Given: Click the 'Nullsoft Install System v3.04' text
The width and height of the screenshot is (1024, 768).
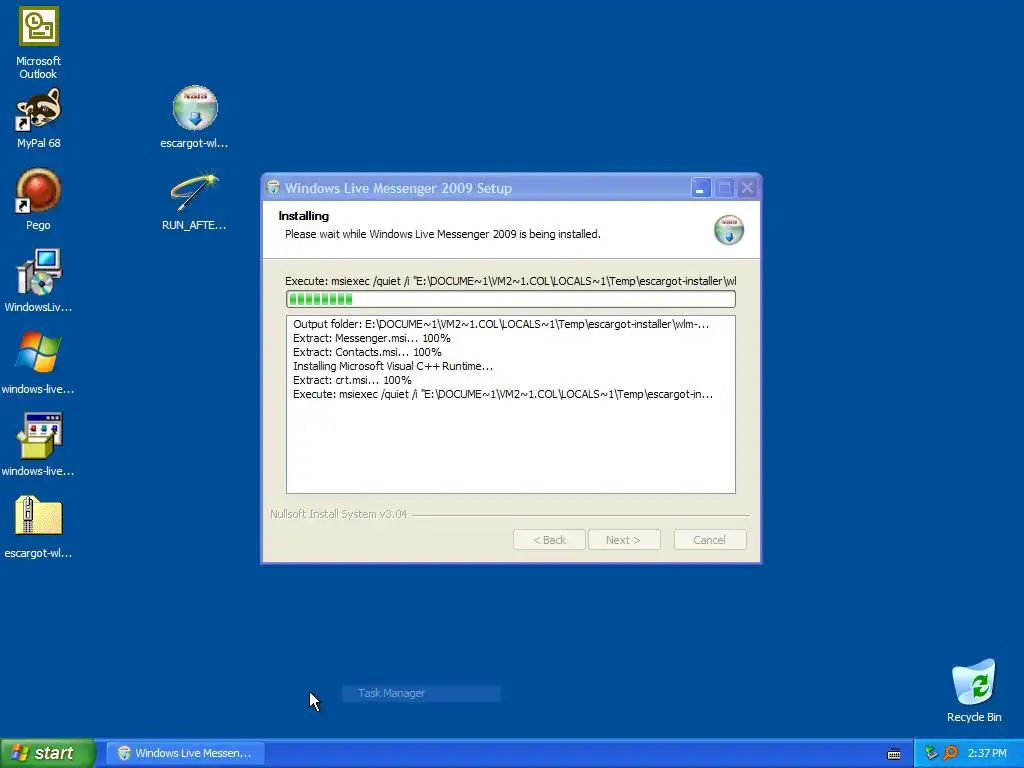Looking at the screenshot, I should pyautogui.click(x=338, y=514).
